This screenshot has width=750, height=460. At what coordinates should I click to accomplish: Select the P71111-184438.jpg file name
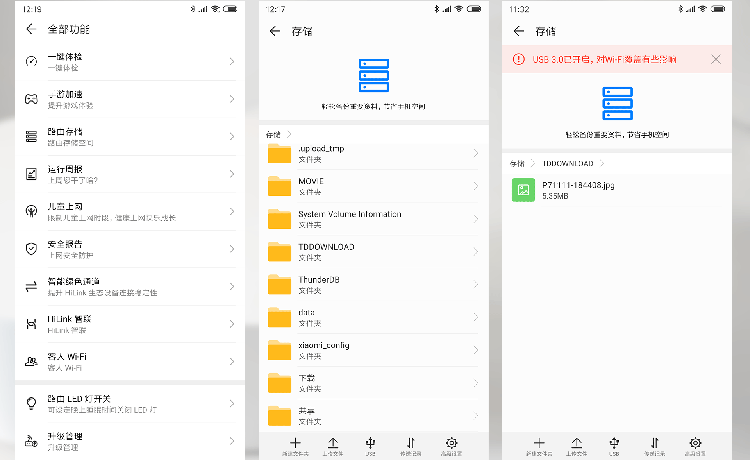[578, 185]
